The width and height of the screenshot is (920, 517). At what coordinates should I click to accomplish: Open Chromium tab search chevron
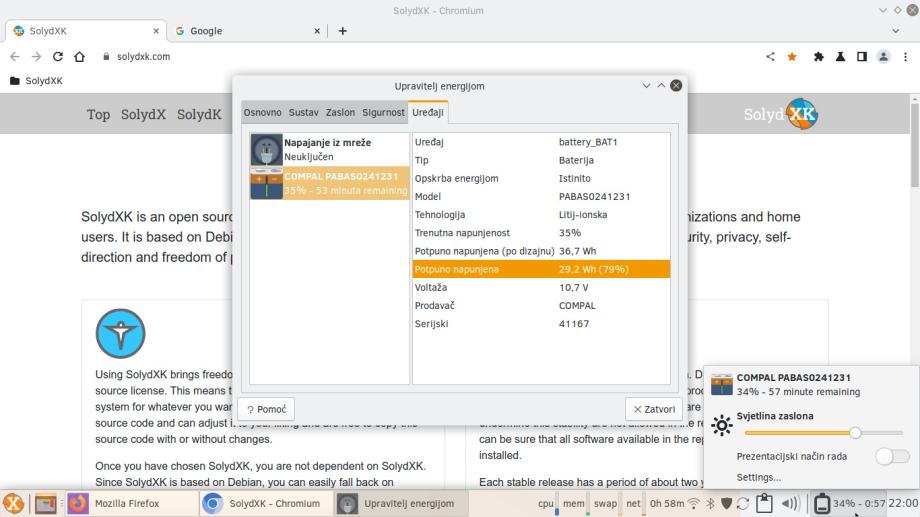[x=895, y=31]
